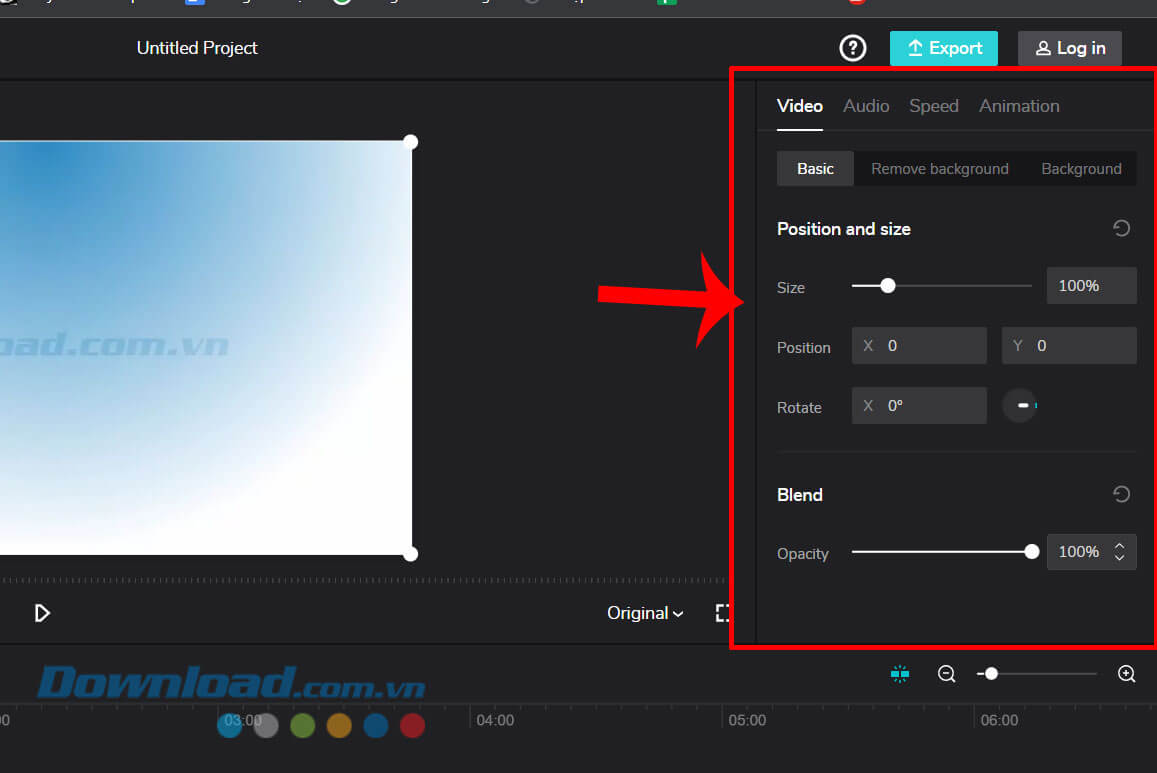Enter fullscreen preview mode
1157x773 pixels.
(x=723, y=613)
